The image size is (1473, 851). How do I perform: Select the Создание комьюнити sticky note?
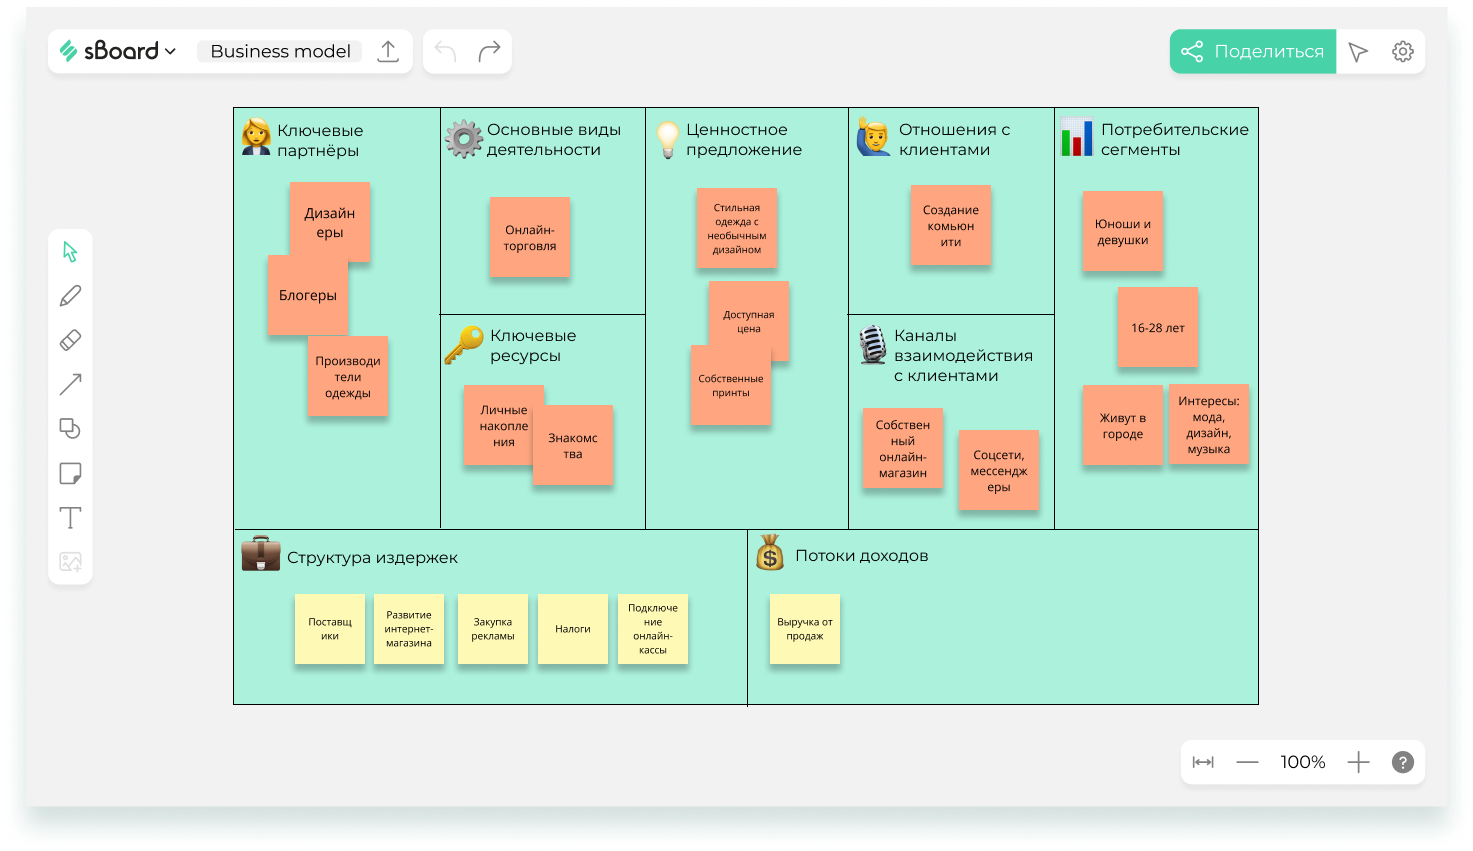pos(951,225)
